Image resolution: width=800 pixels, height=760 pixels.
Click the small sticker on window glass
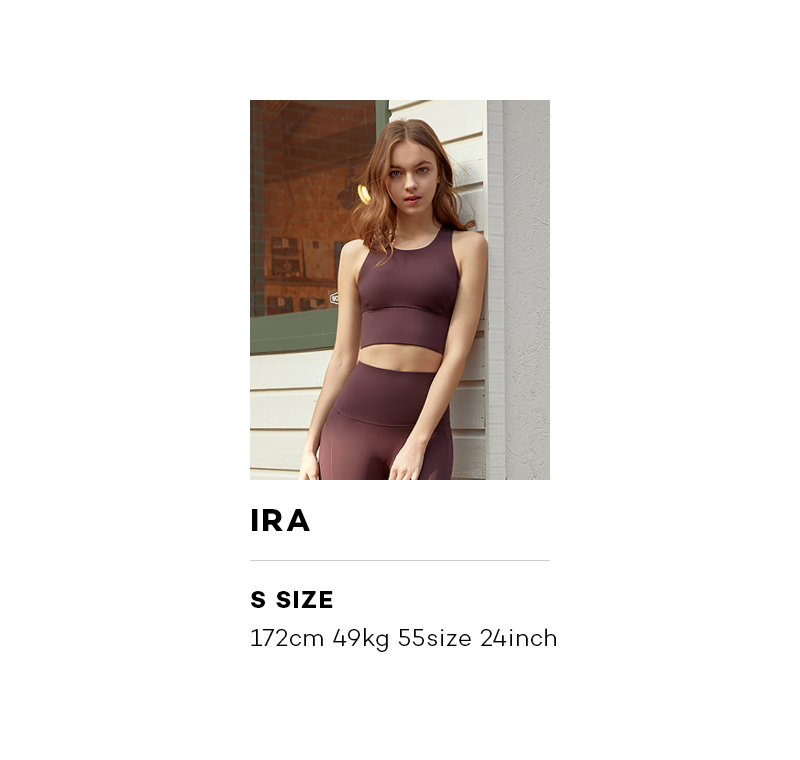334,298
